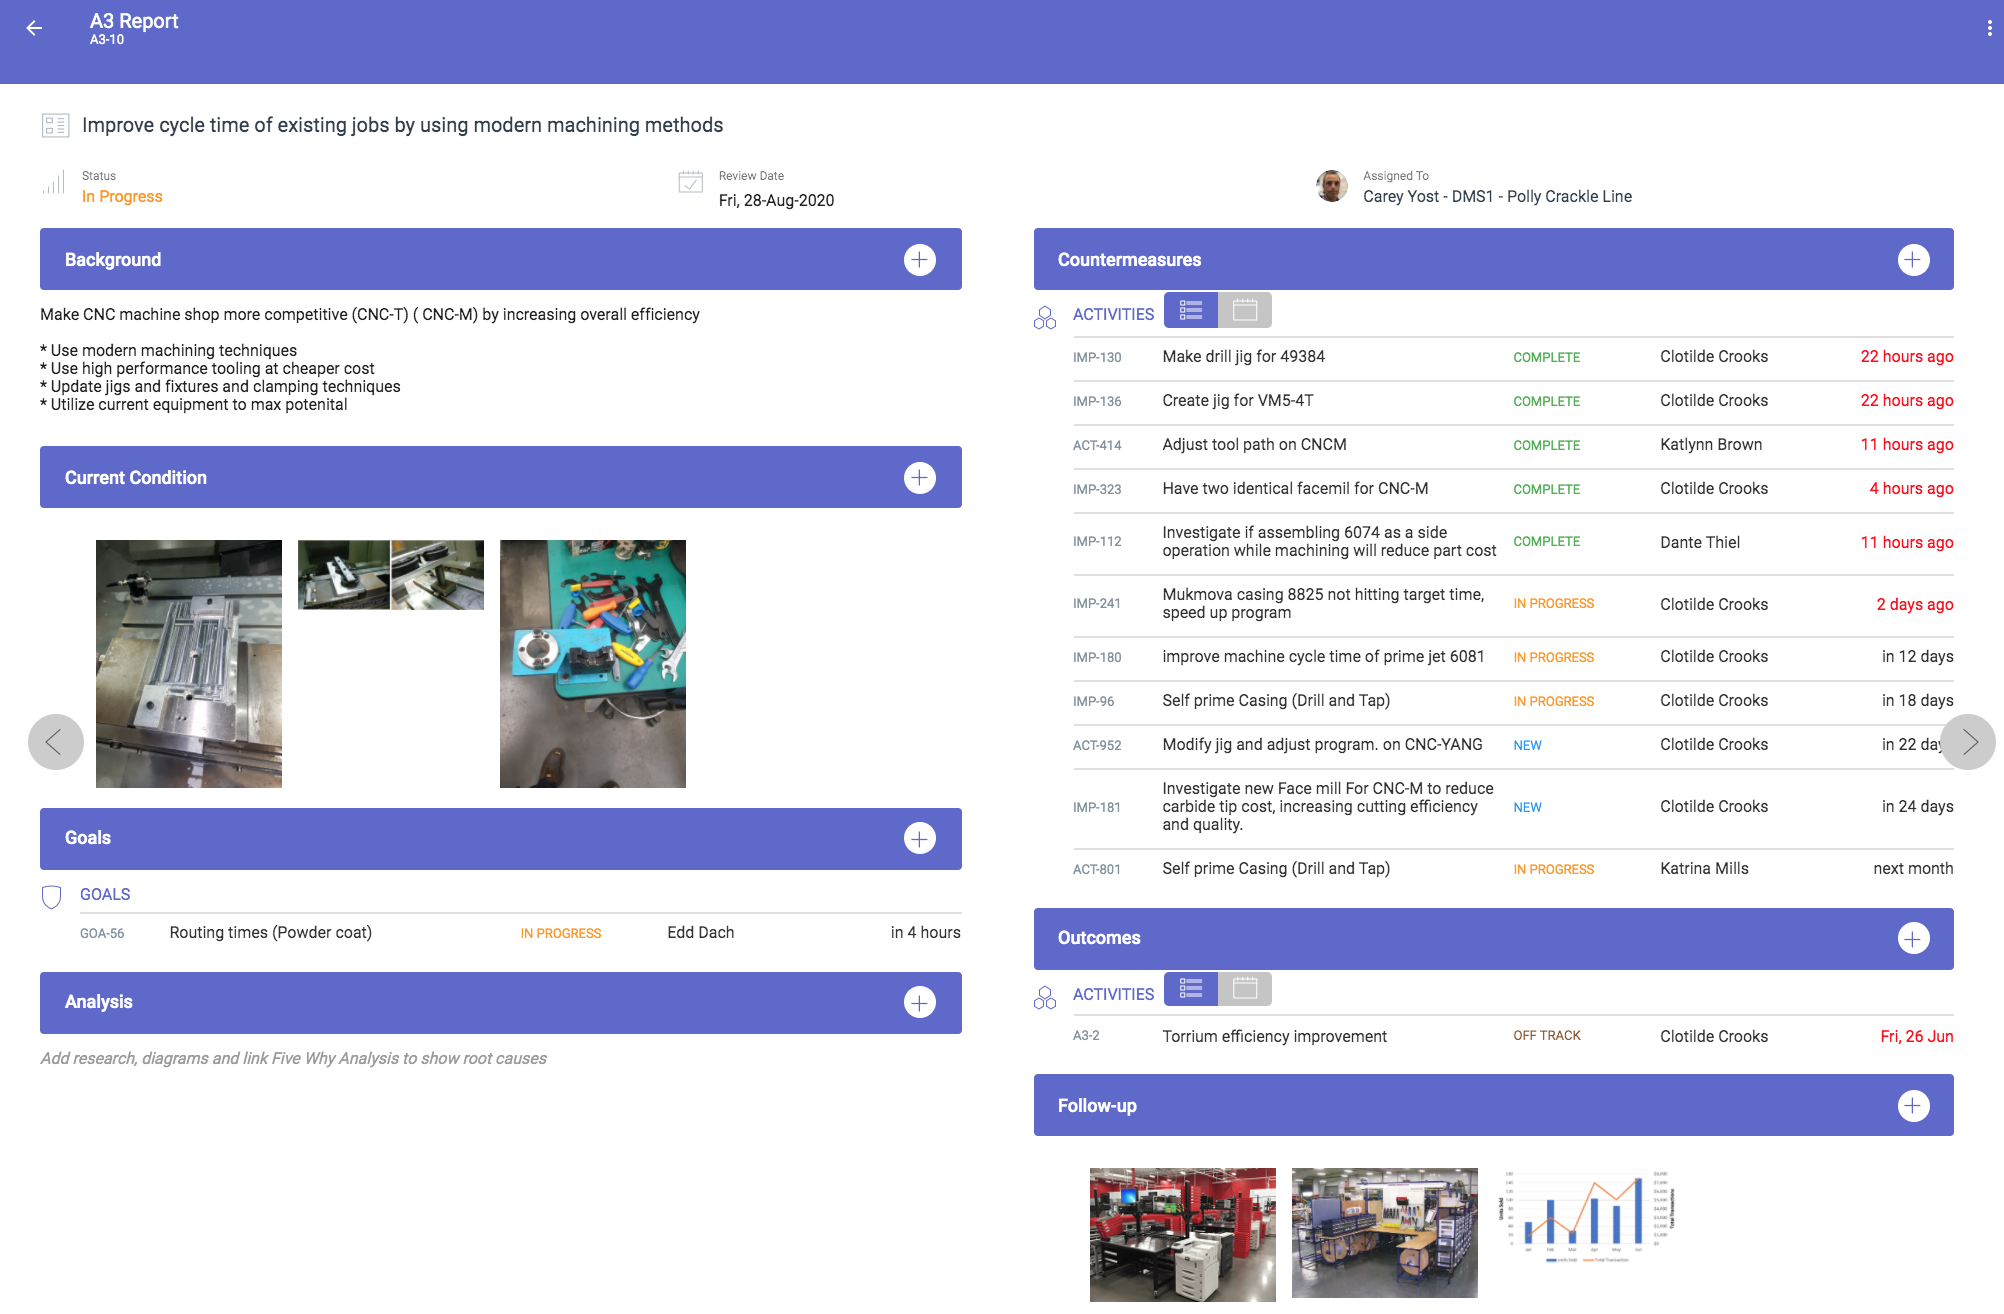The image size is (2004, 1314).
Task: Click plus icon on Follow-up header
Action: 1913,1105
